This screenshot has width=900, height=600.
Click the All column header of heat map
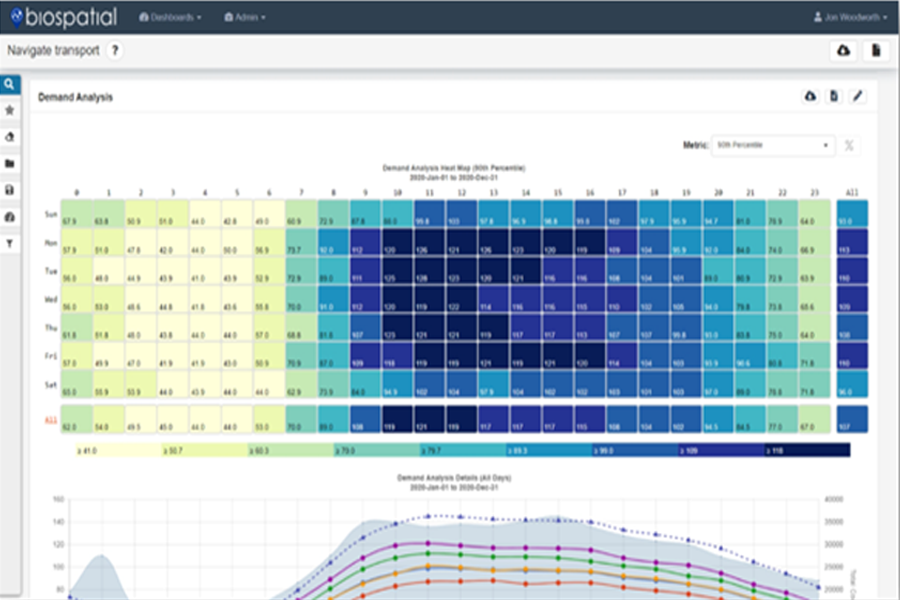(852, 192)
